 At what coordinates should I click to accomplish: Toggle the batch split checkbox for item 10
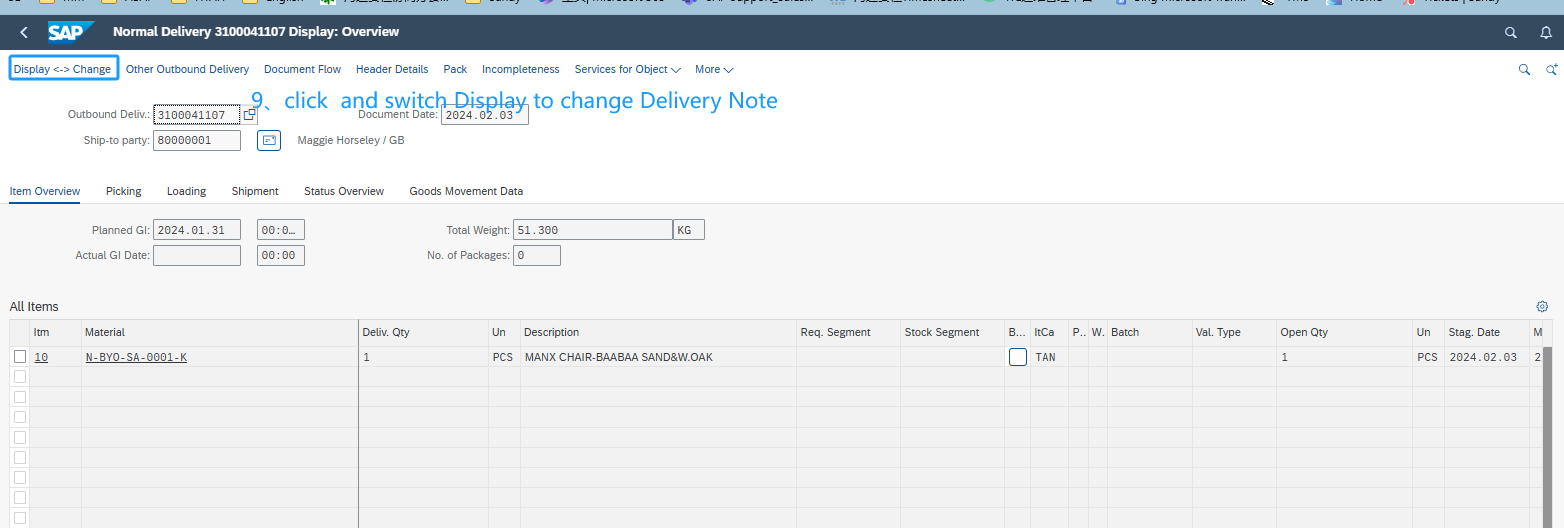[x=1017, y=357]
